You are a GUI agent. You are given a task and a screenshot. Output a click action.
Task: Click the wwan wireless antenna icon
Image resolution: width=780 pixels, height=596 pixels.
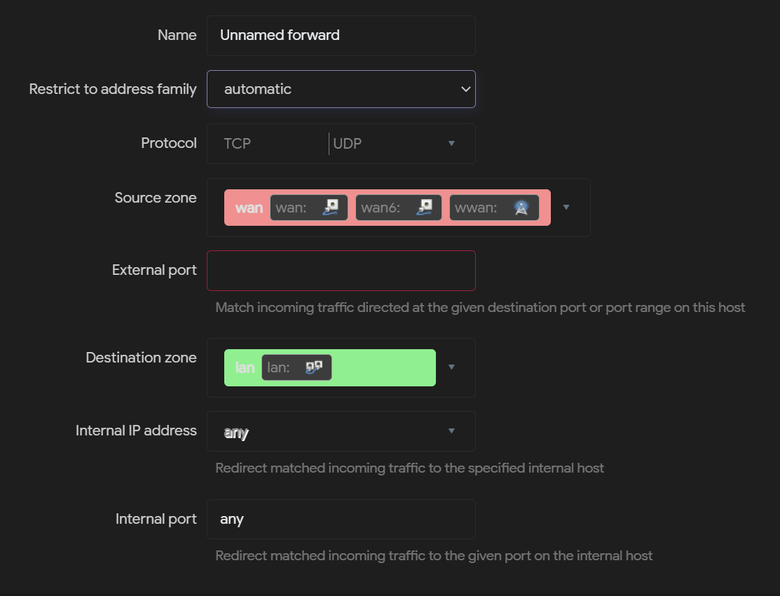521,207
